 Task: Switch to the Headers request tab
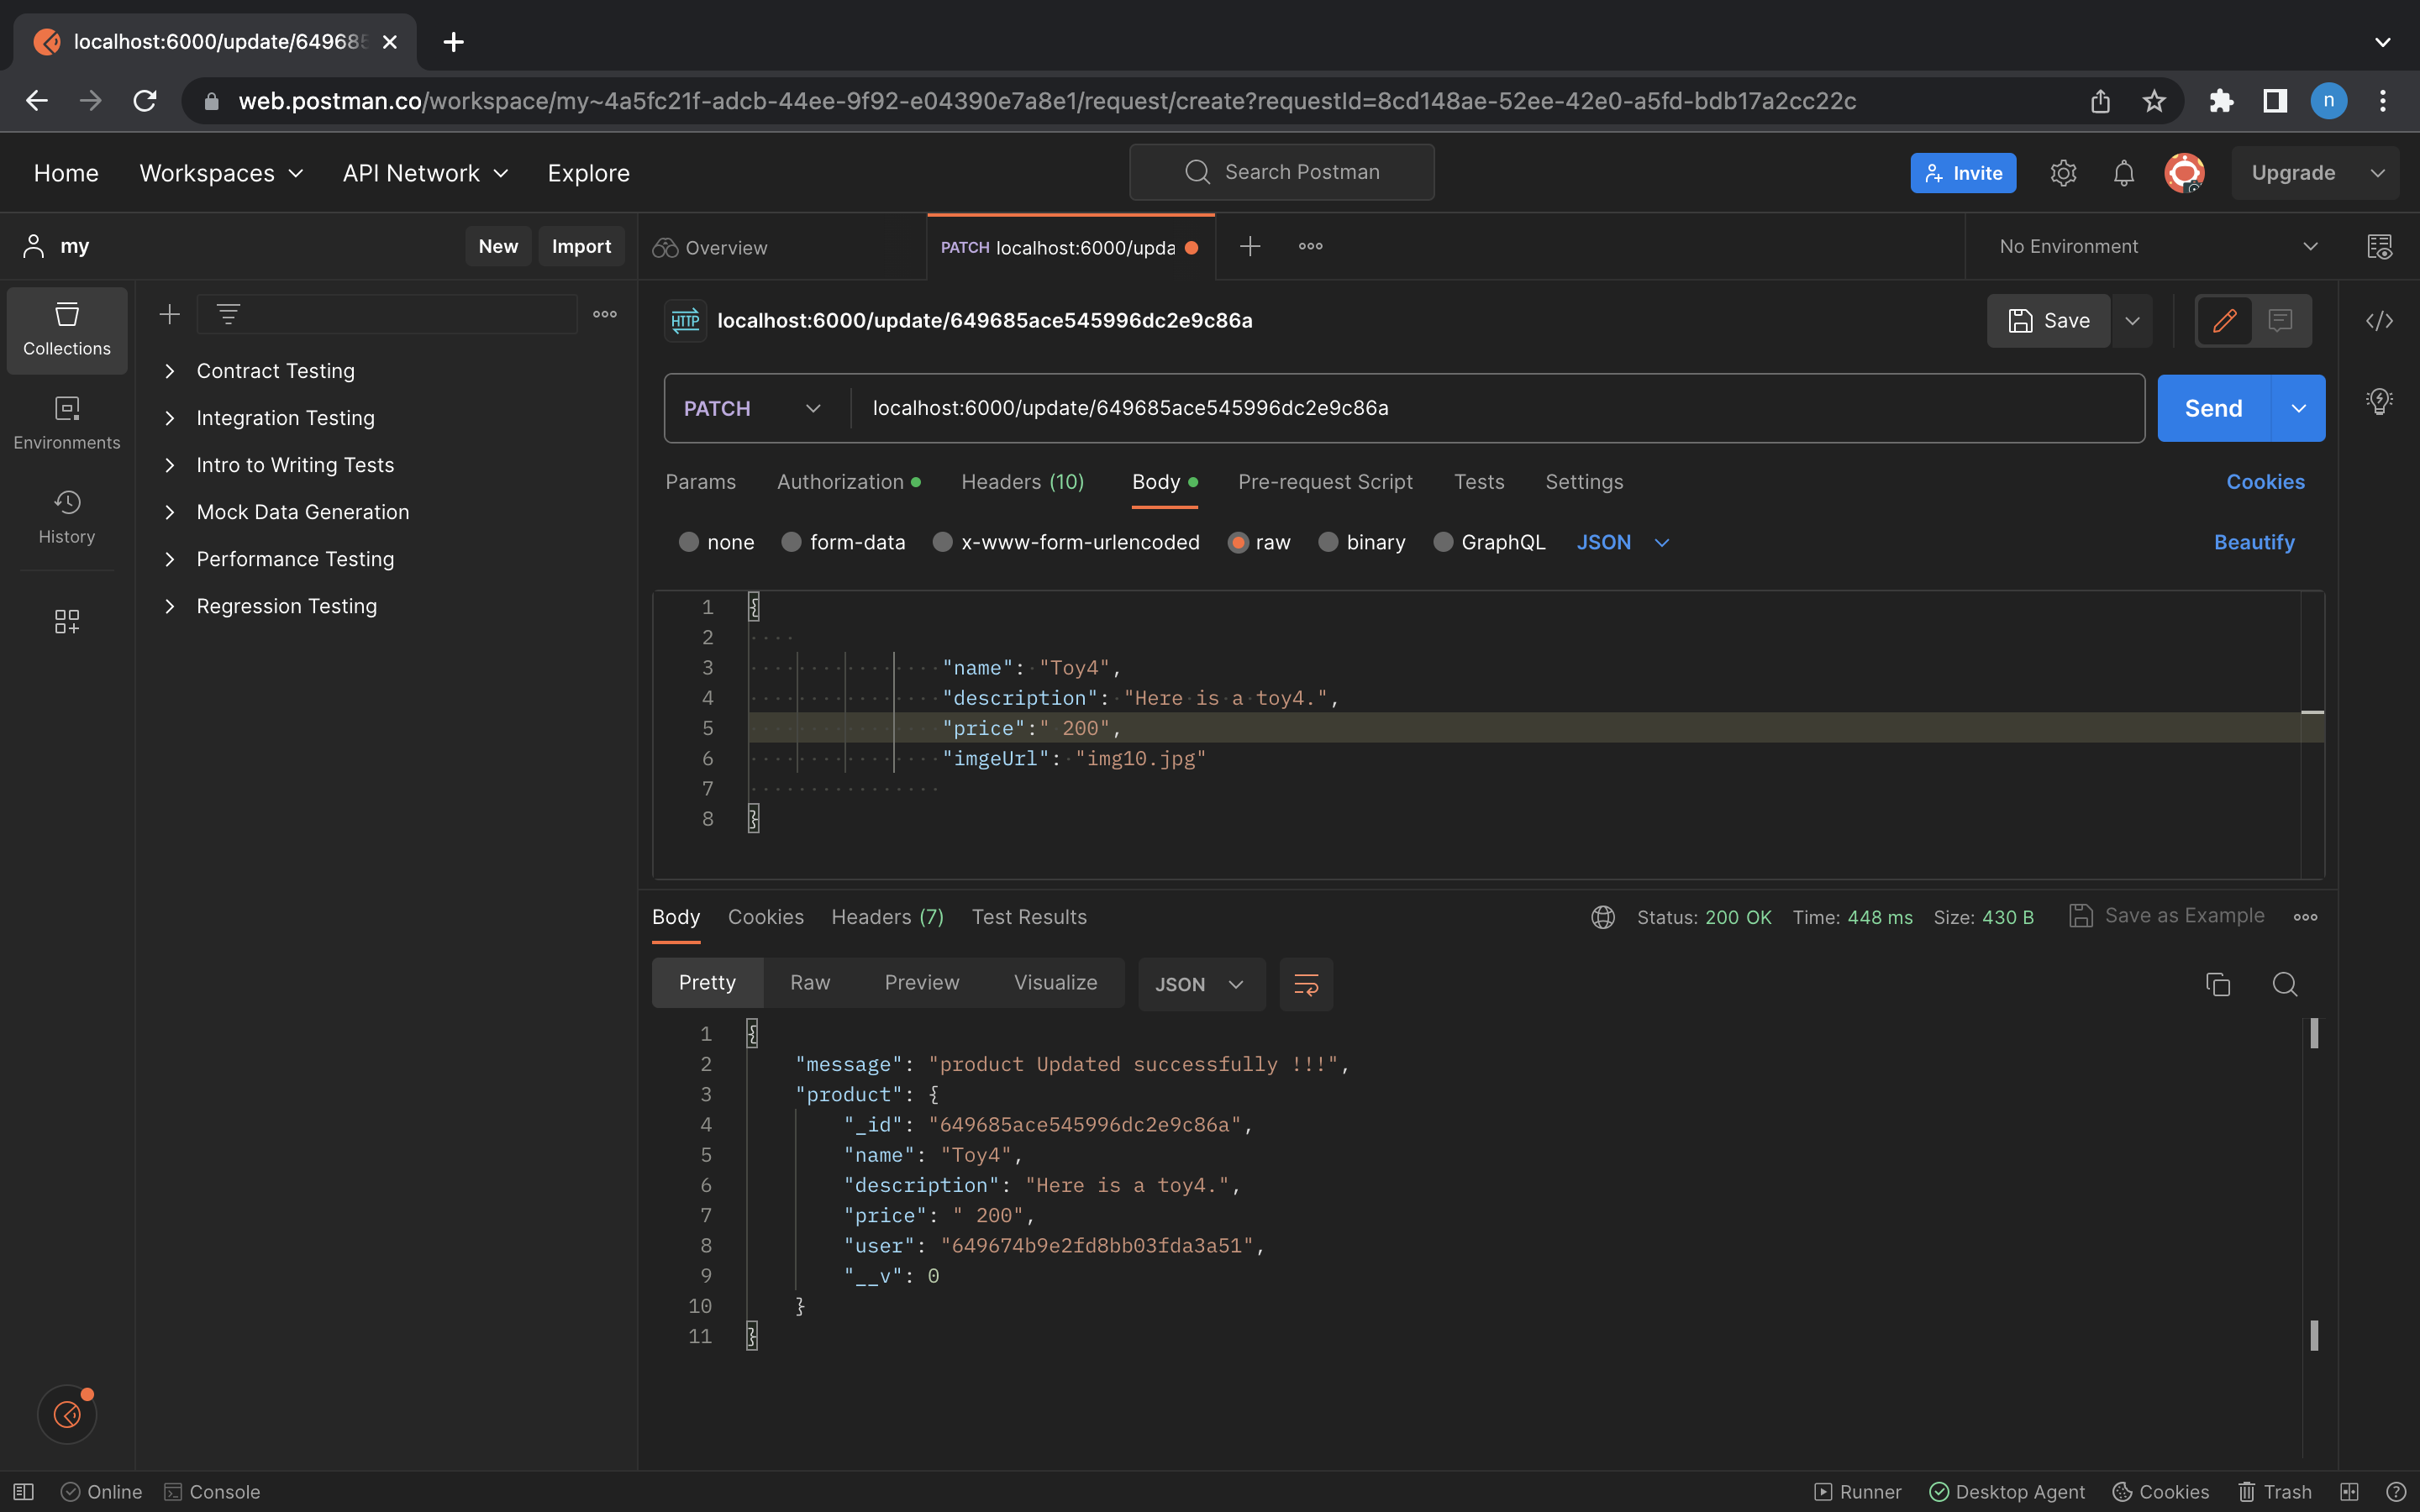coord(1022,481)
